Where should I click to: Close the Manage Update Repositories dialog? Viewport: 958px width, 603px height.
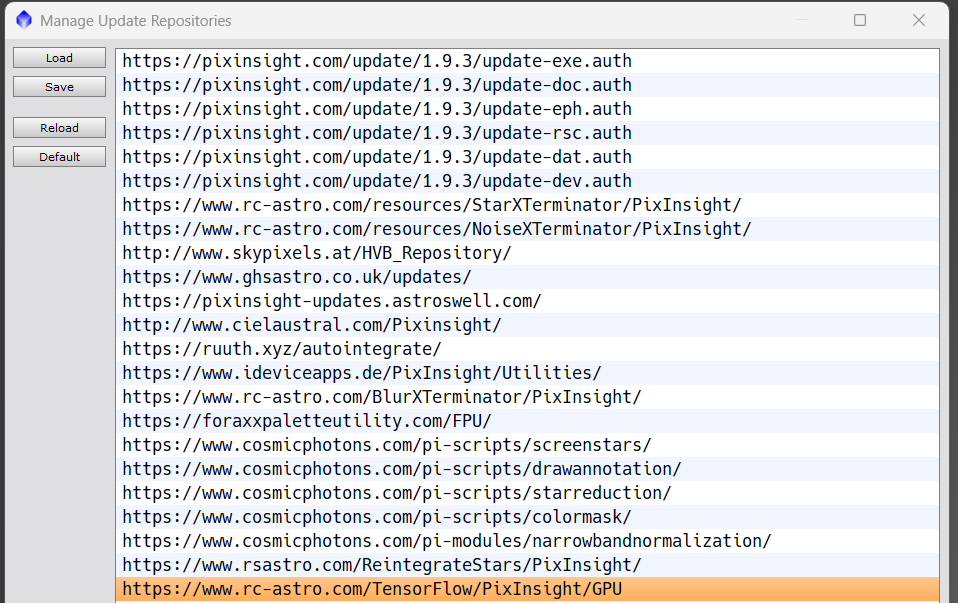tap(919, 20)
